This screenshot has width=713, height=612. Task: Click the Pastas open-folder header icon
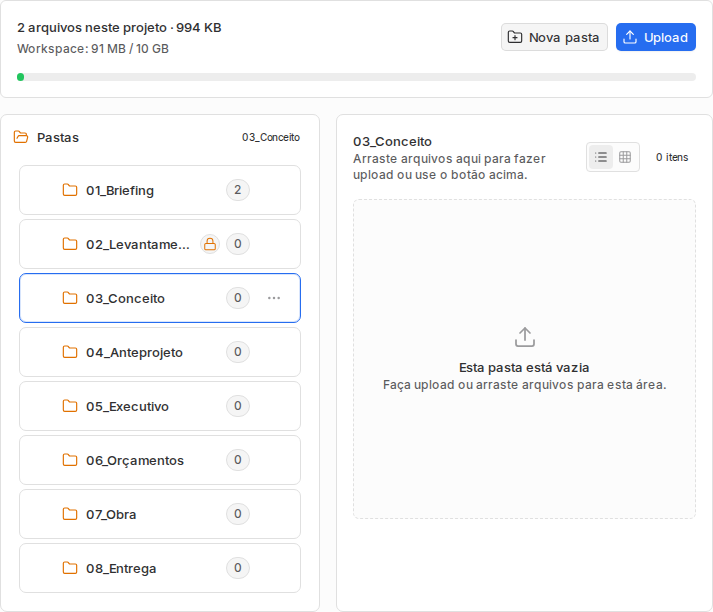21,137
